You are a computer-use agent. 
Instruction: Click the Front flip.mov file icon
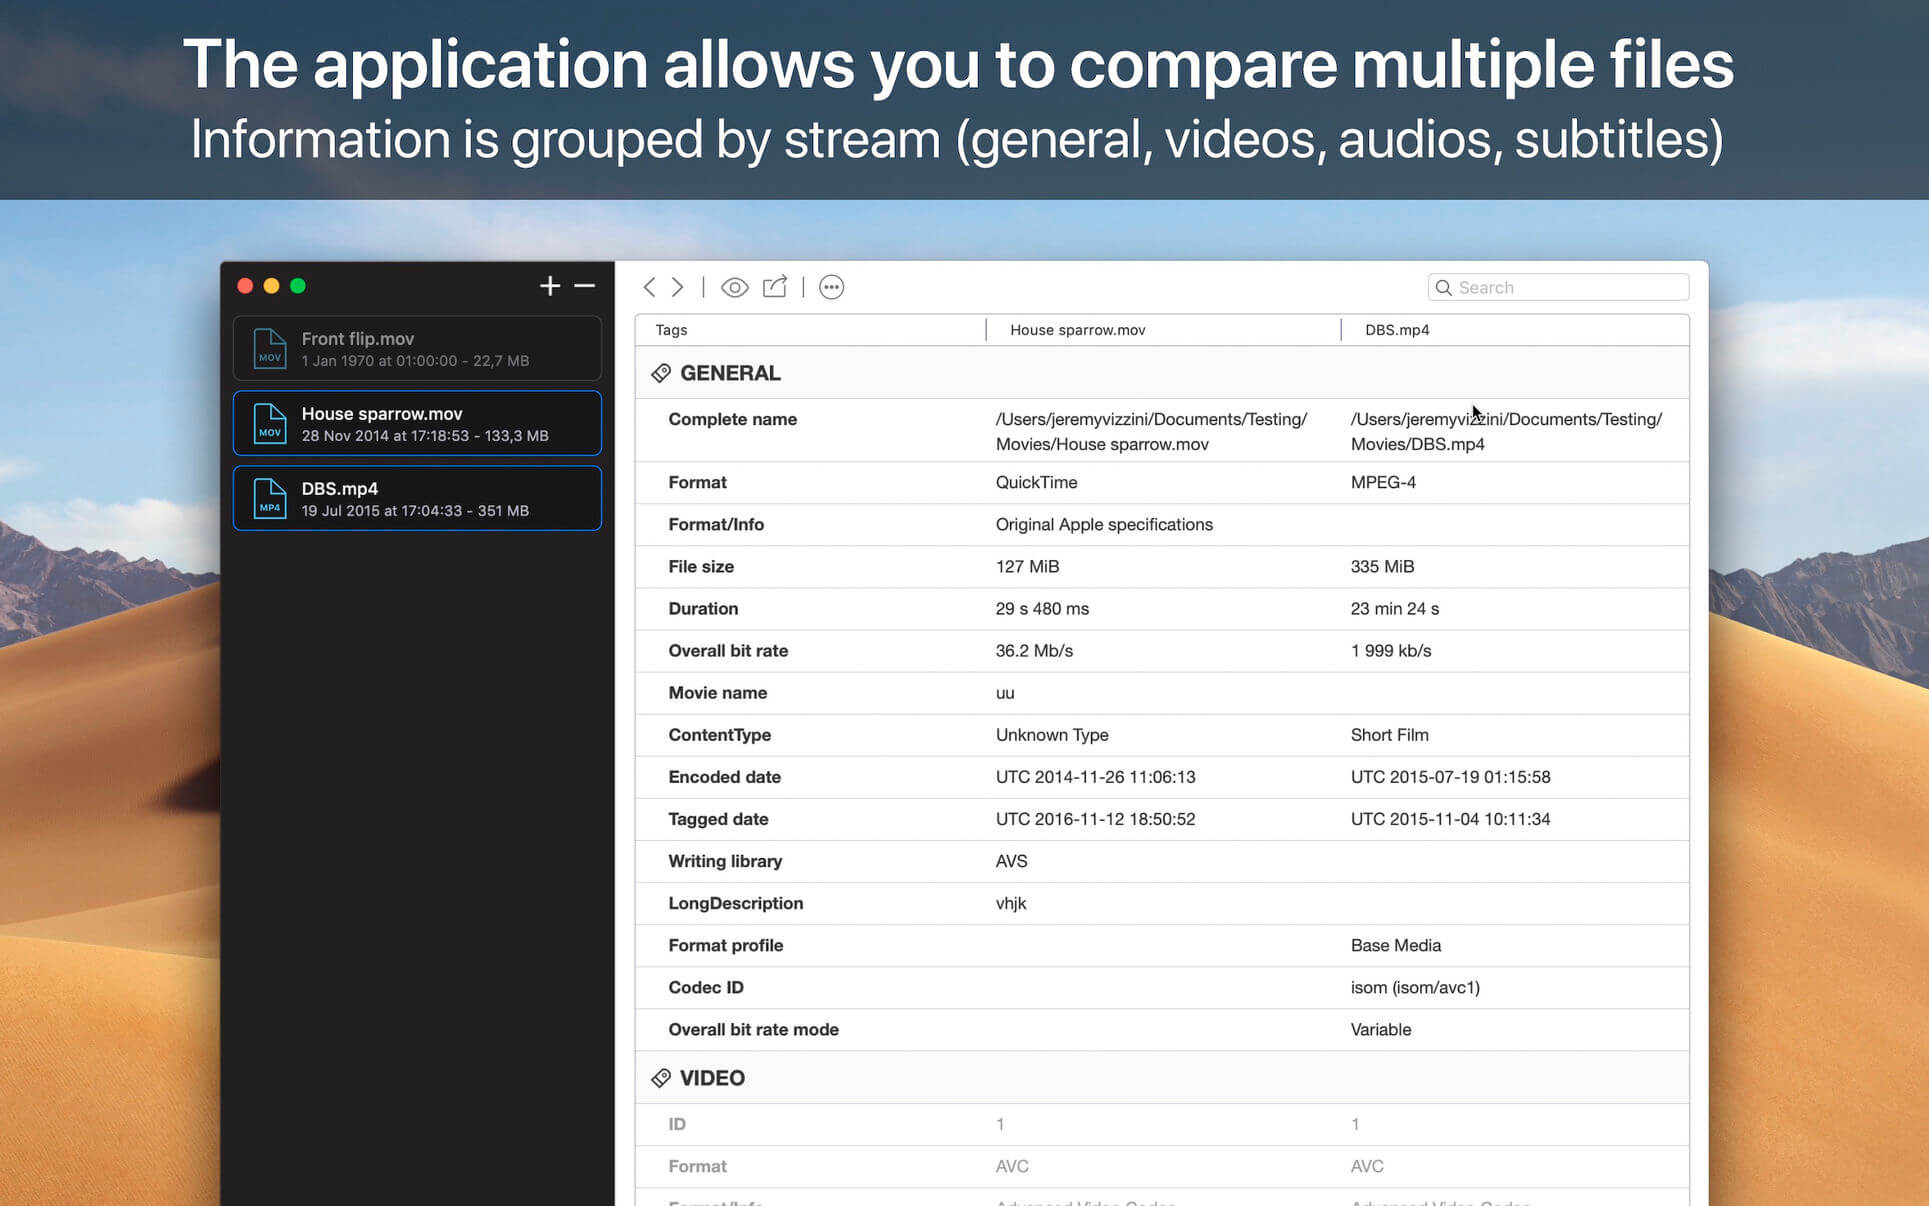pyautogui.click(x=269, y=349)
